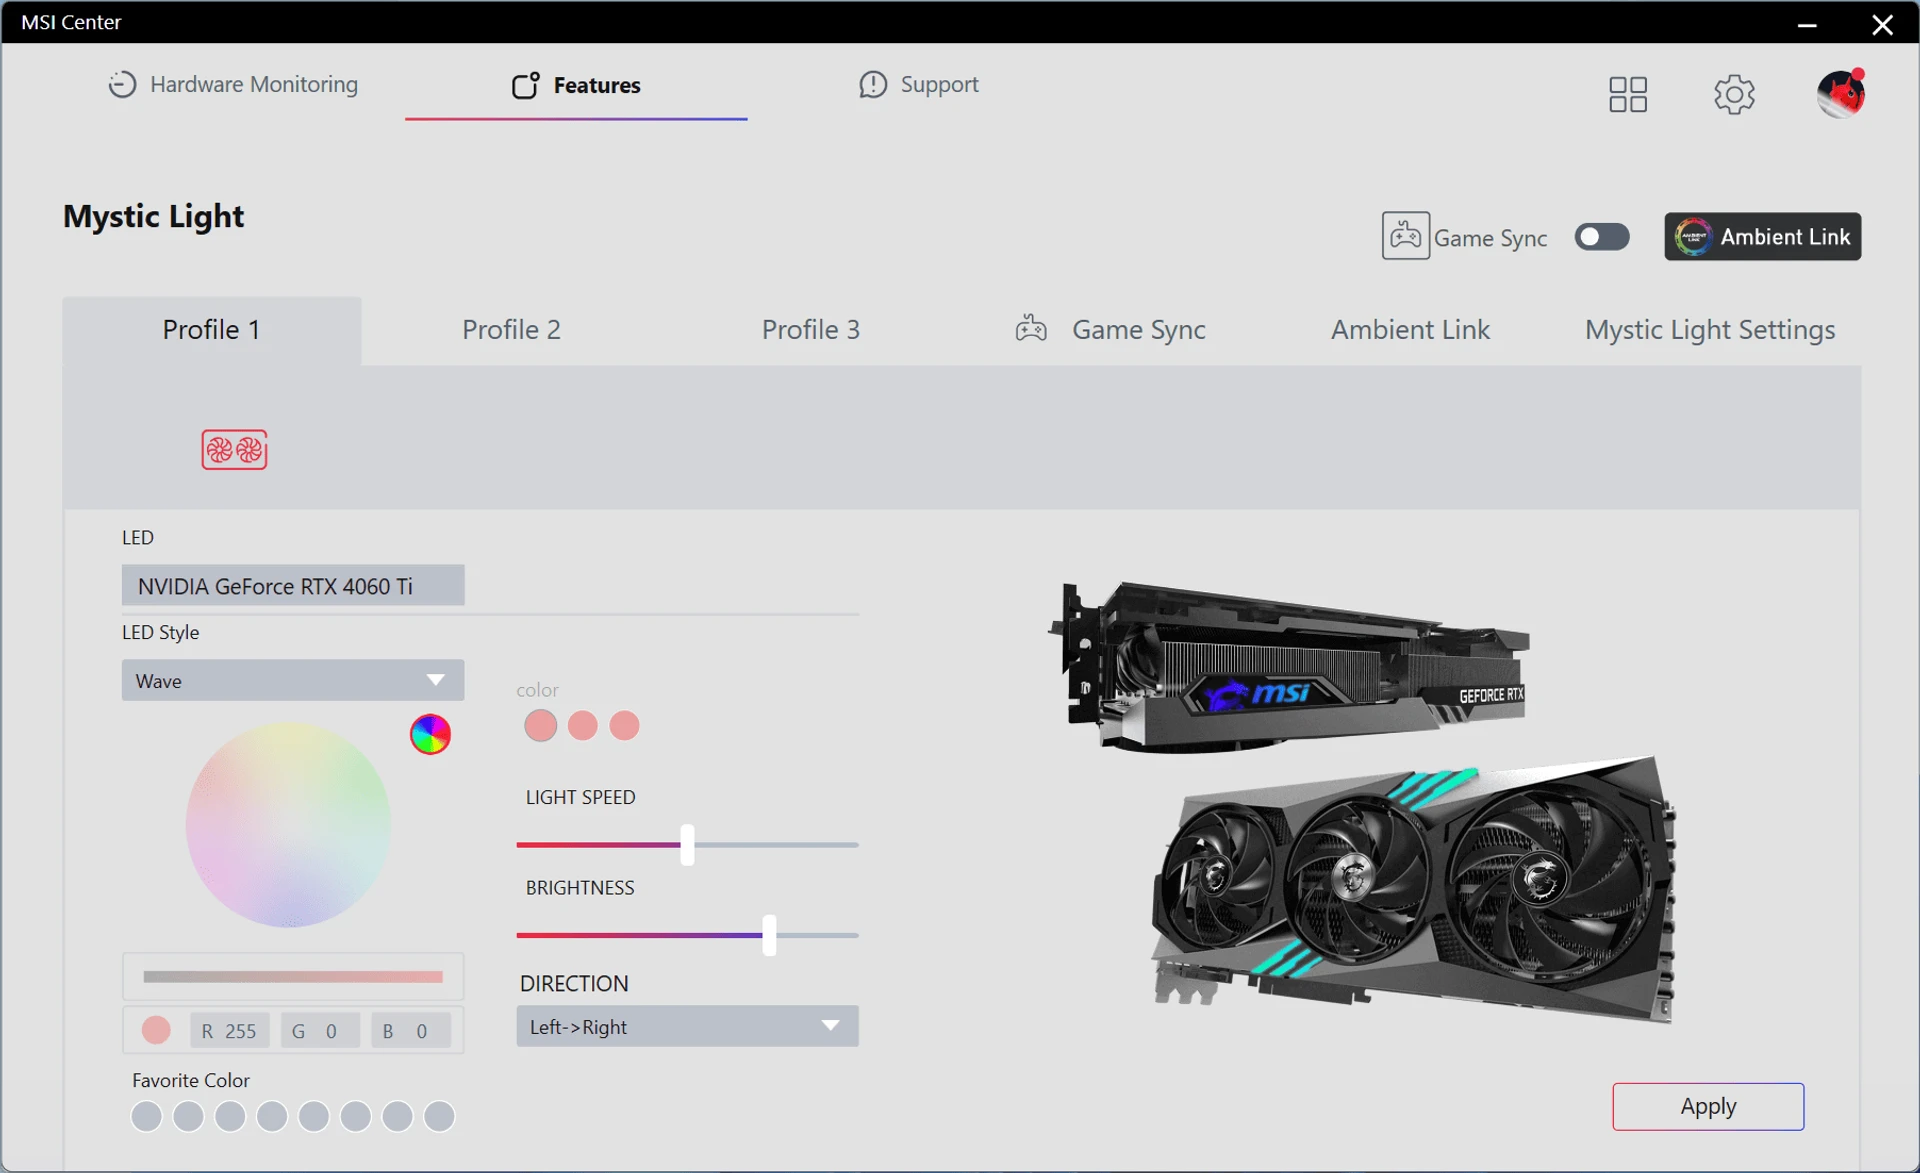This screenshot has width=1920, height=1173.
Task: Pick a color on the color wheel
Action: [x=288, y=825]
